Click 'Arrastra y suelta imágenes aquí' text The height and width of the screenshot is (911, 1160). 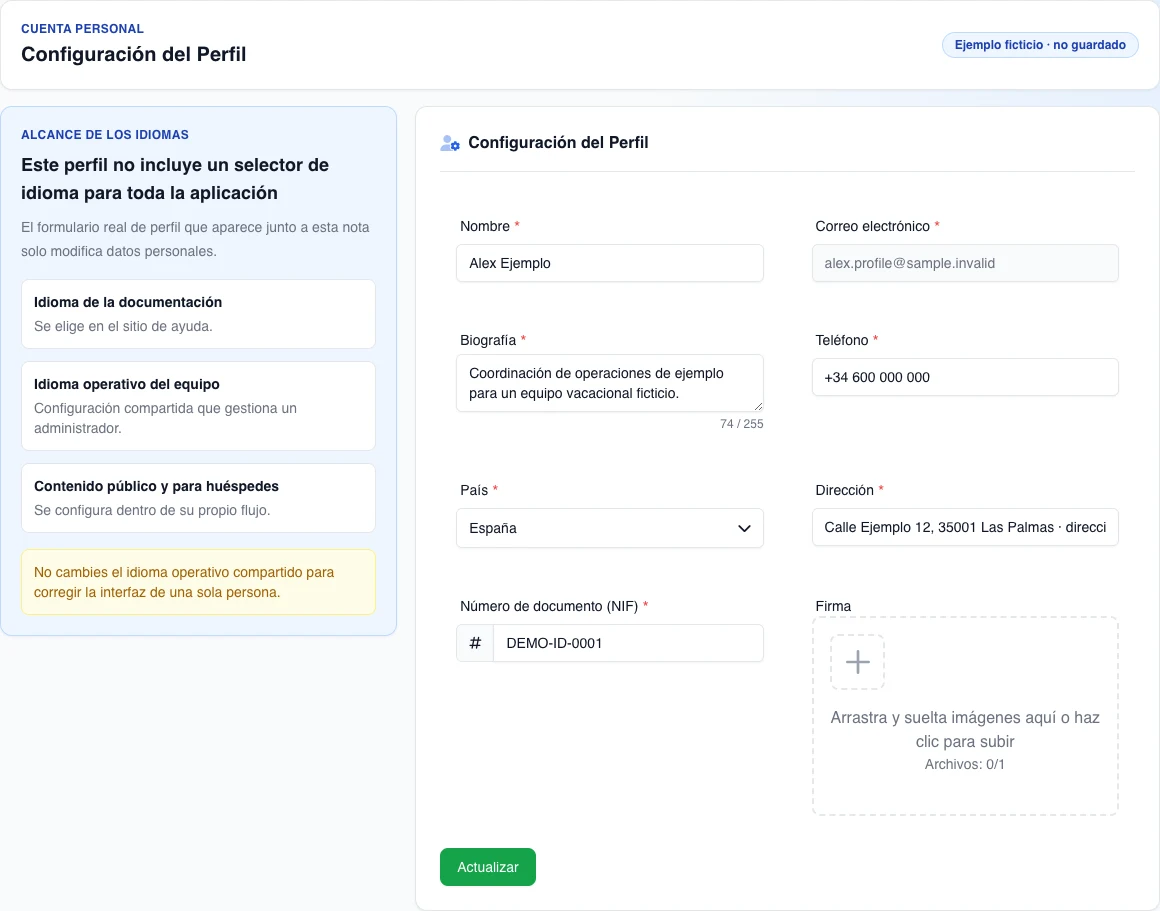[x=965, y=729]
